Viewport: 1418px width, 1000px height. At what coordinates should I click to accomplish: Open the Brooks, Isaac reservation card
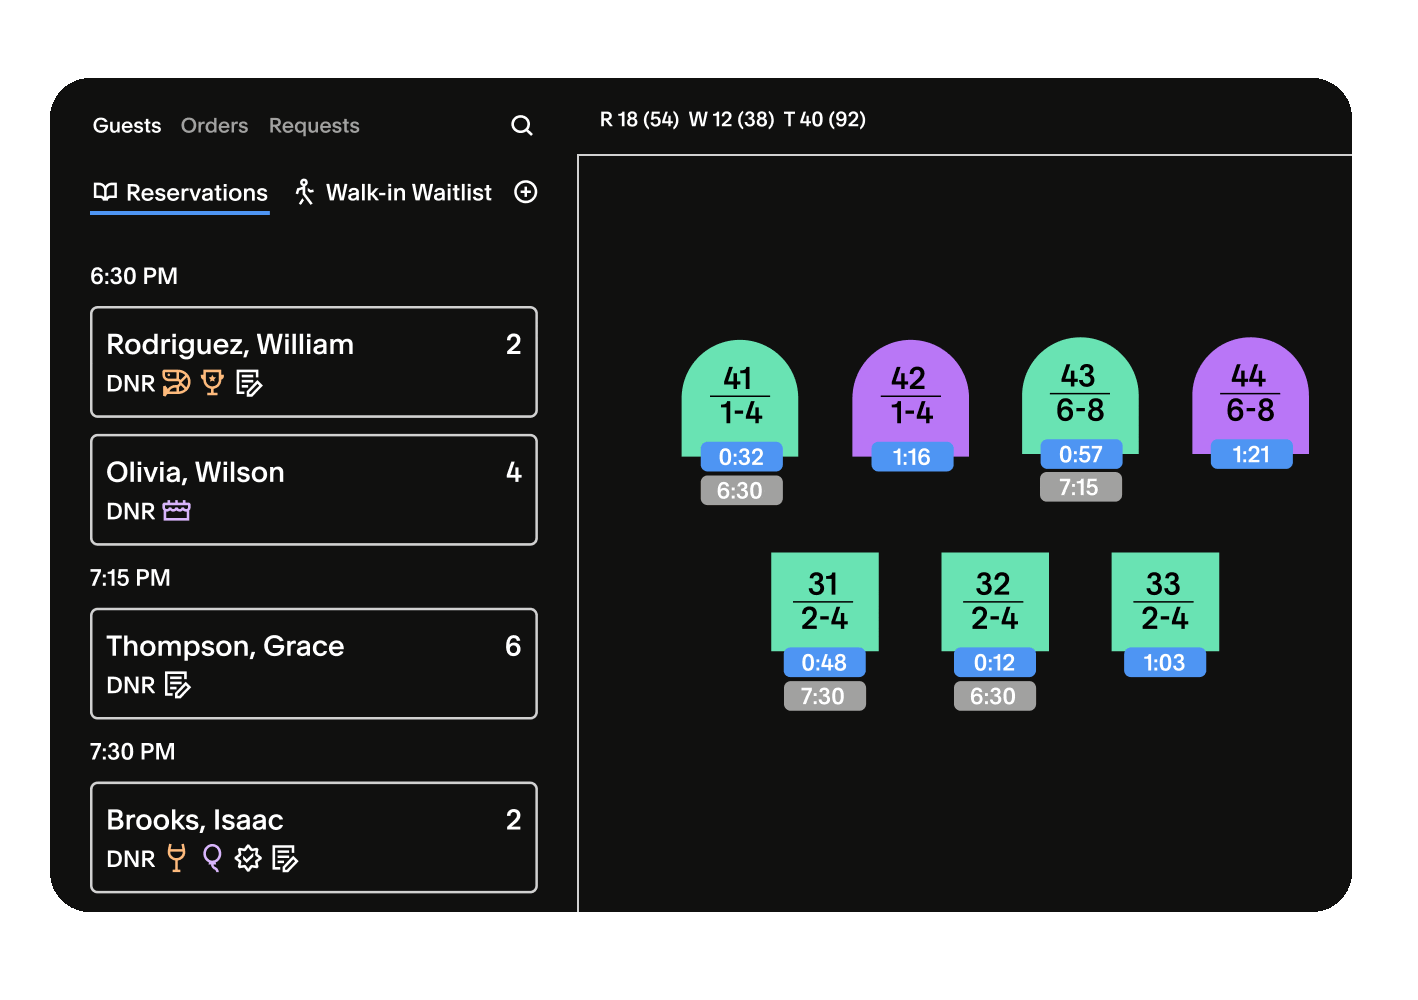tap(314, 838)
